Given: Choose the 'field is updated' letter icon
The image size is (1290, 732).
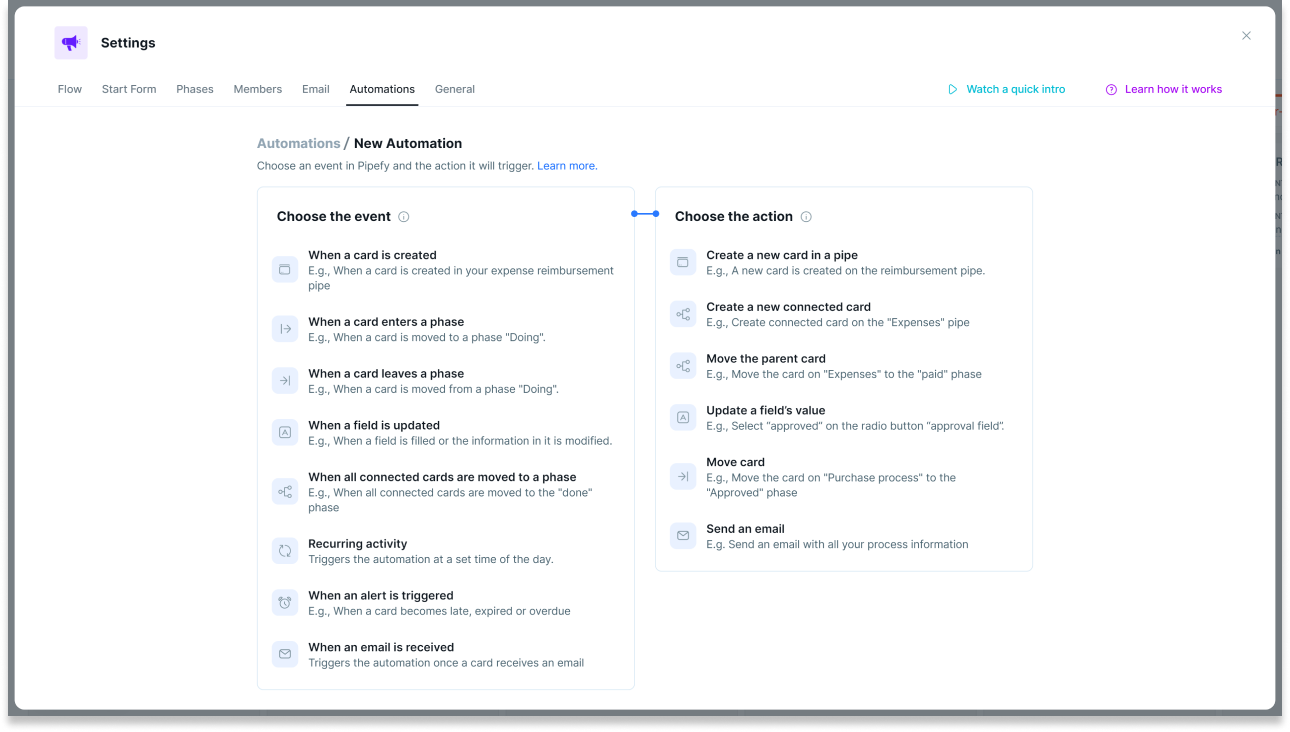Looking at the screenshot, I should [285, 433].
